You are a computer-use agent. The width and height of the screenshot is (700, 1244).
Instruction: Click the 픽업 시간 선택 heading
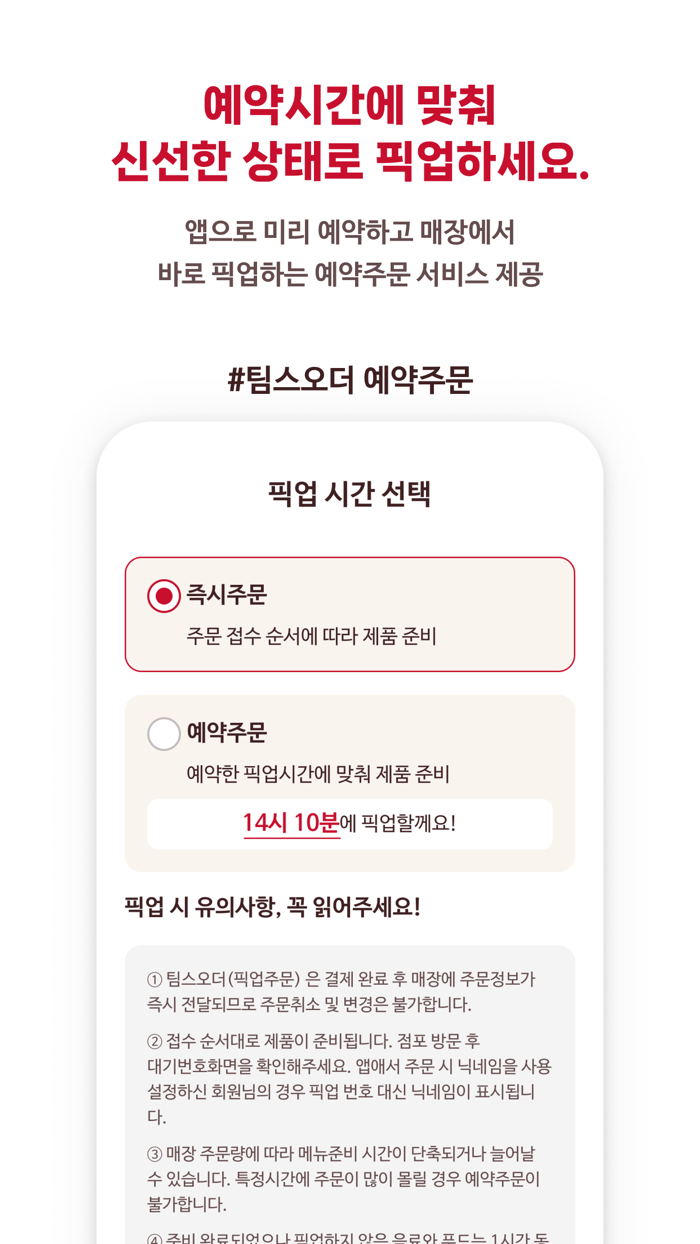349,492
